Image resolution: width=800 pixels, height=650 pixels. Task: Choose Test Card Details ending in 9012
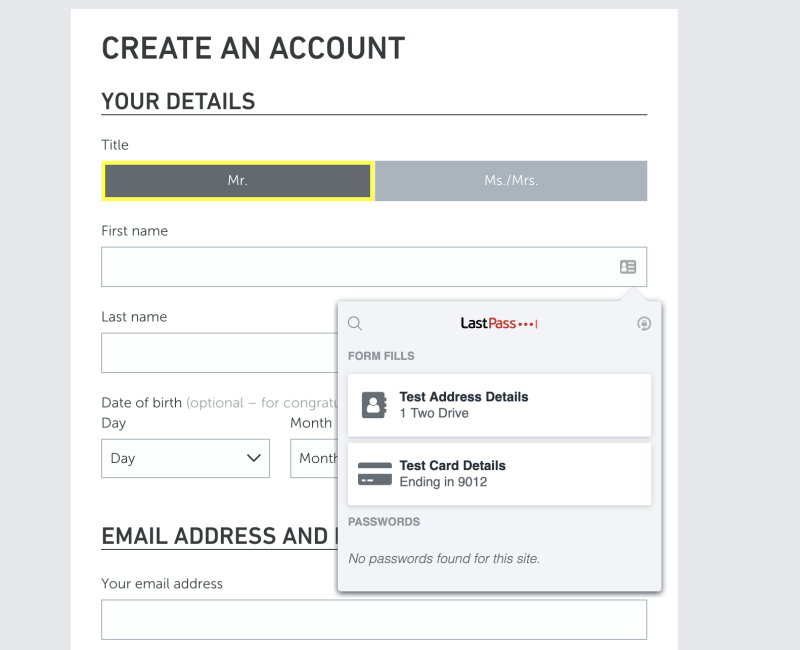(x=499, y=474)
